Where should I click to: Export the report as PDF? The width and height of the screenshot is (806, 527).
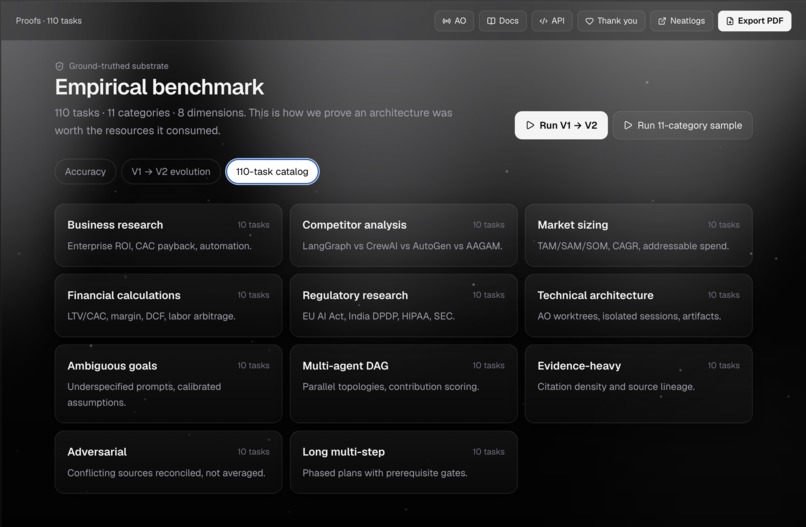point(755,21)
